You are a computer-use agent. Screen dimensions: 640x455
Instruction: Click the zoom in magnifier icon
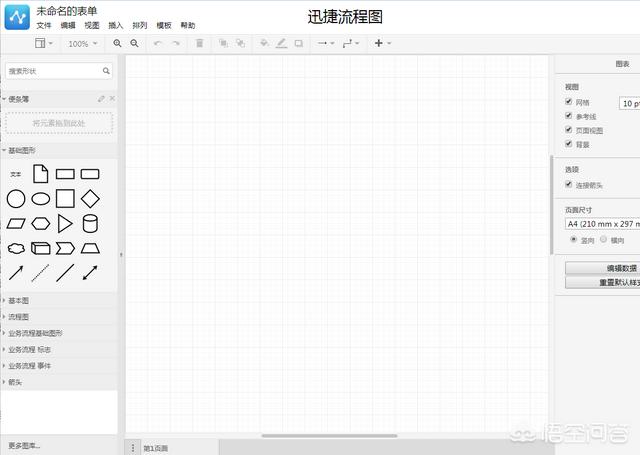(x=117, y=43)
